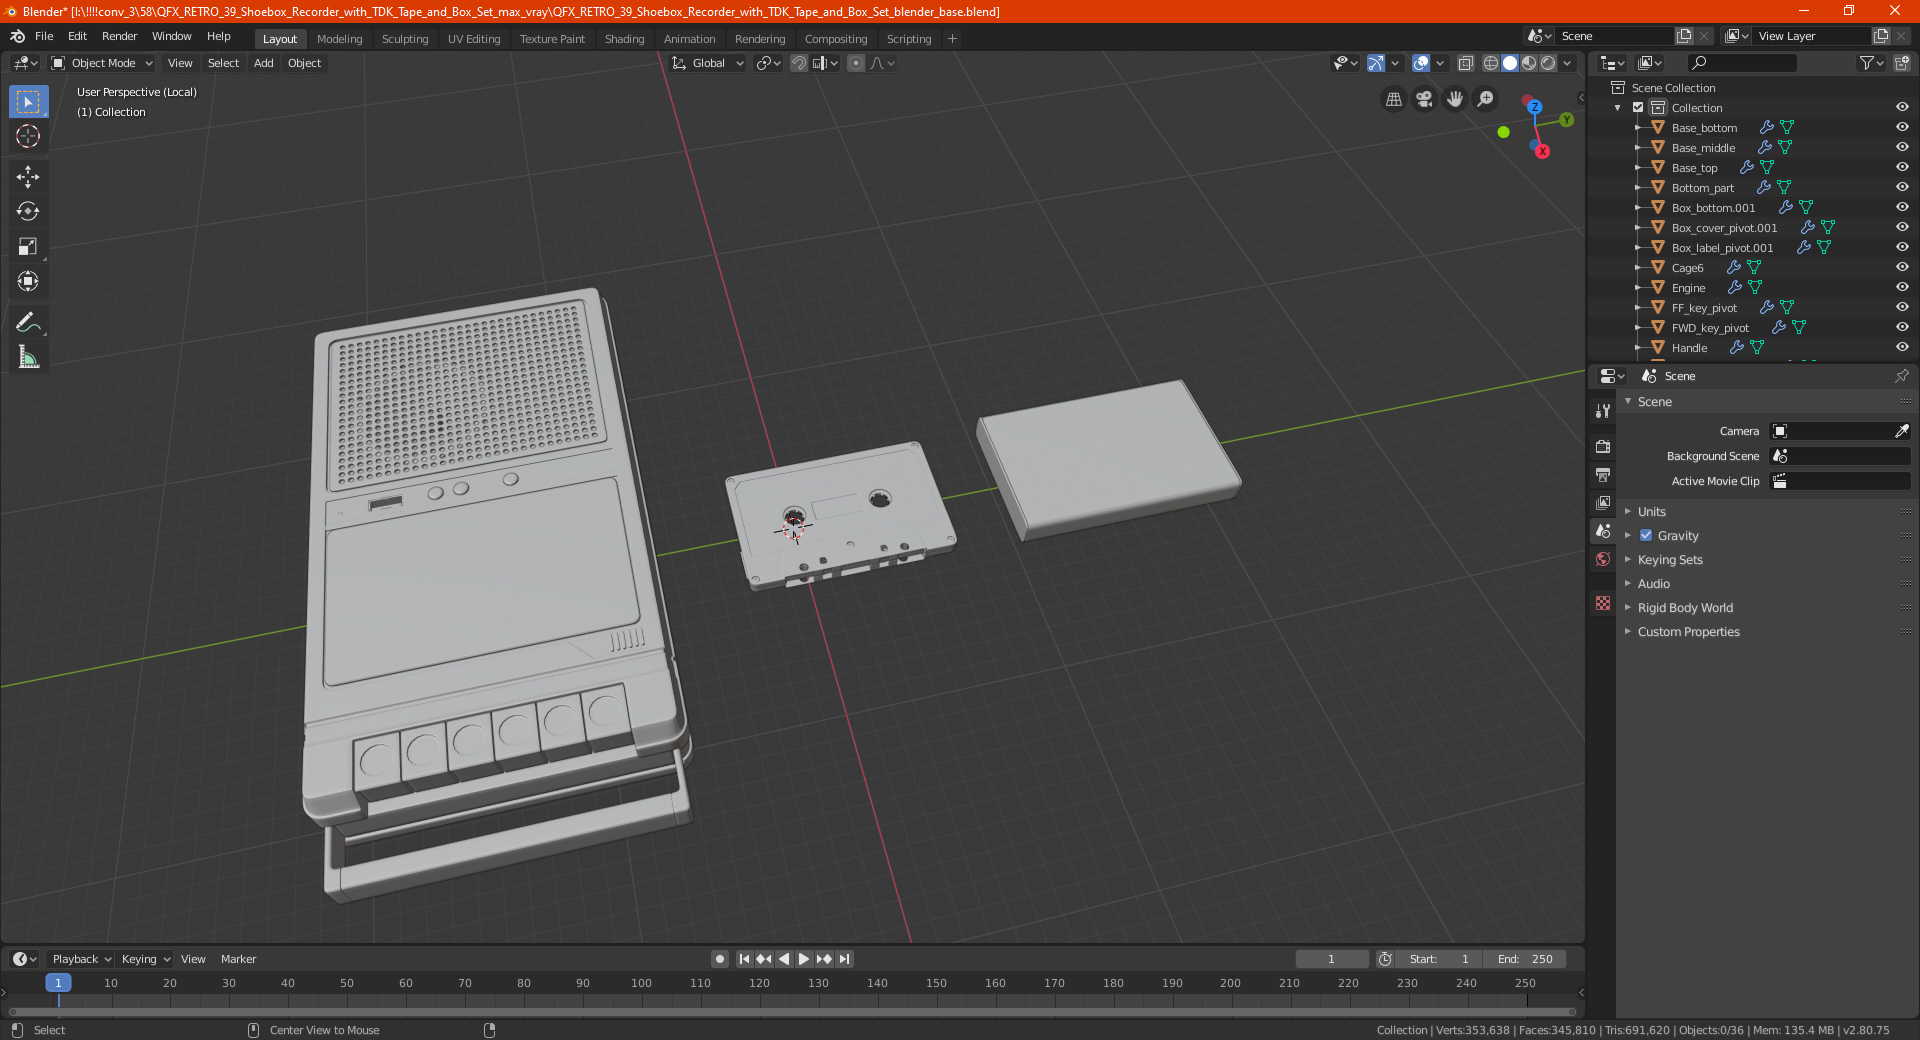Viewport: 1920px width, 1040px height.
Task: Activate the Cursor tool
Action: (x=28, y=136)
